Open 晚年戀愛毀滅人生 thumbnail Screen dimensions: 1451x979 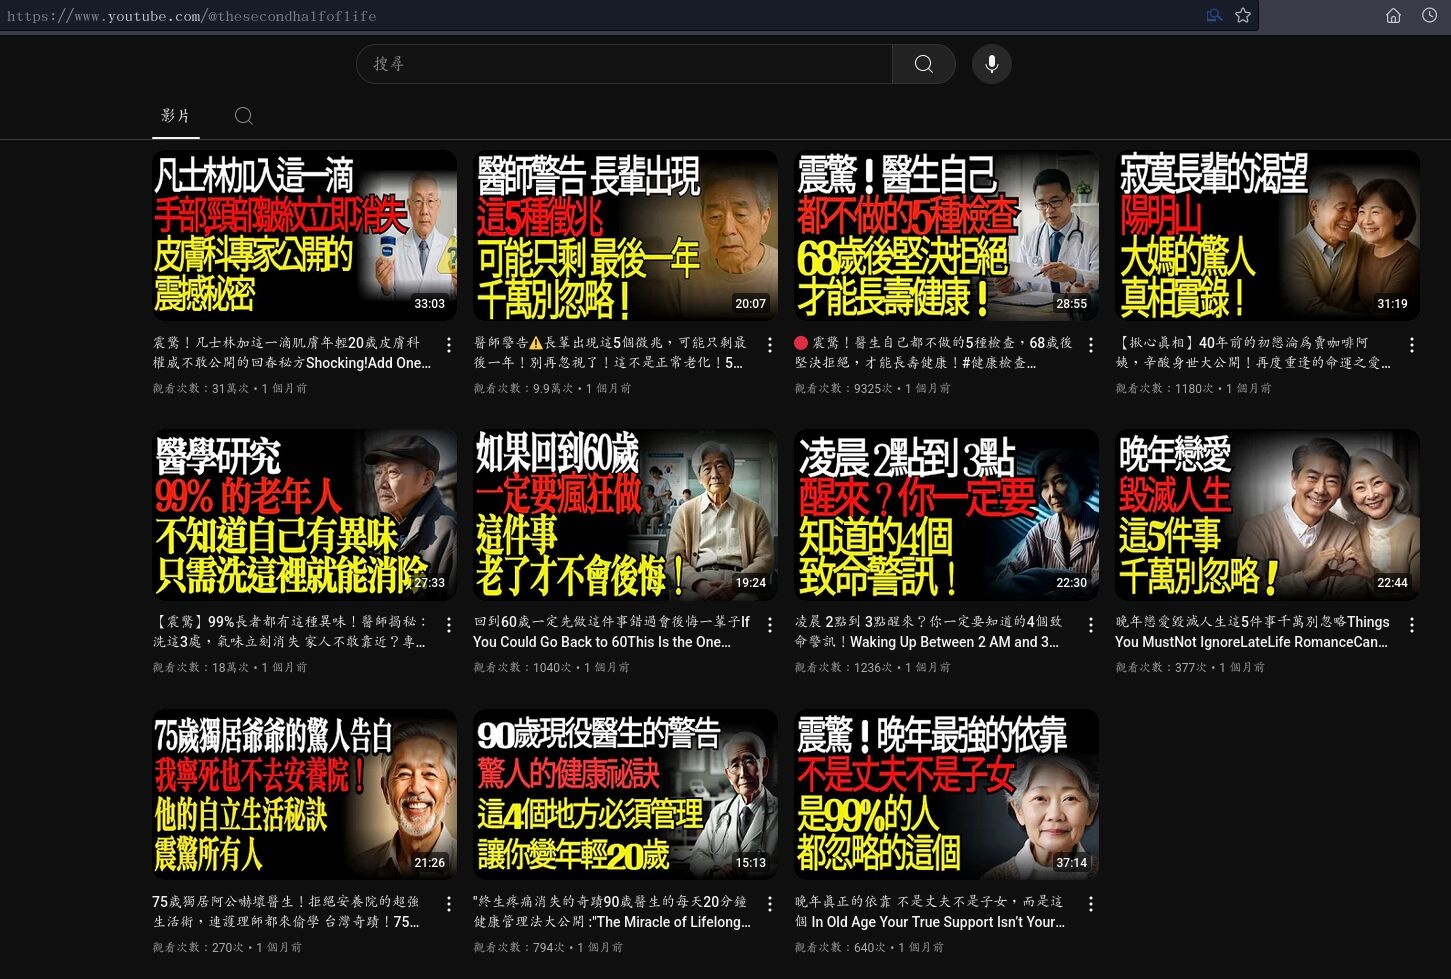pyautogui.click(x=1267, y=515)
